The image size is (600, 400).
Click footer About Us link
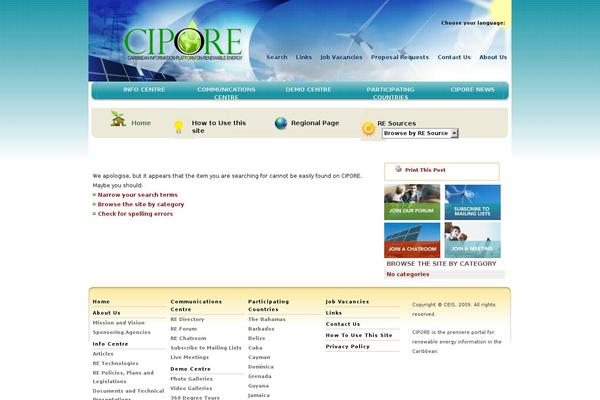pos(106,313)
